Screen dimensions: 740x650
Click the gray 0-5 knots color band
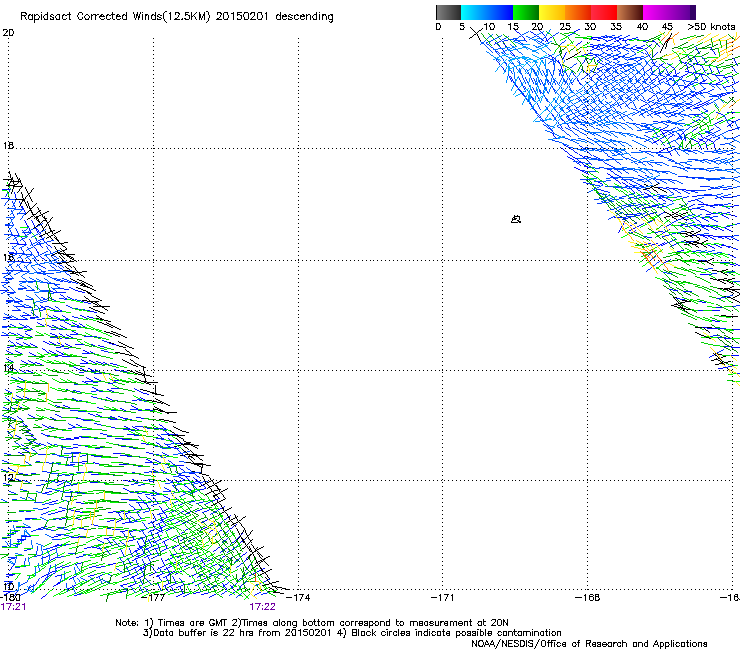point(448,12)
